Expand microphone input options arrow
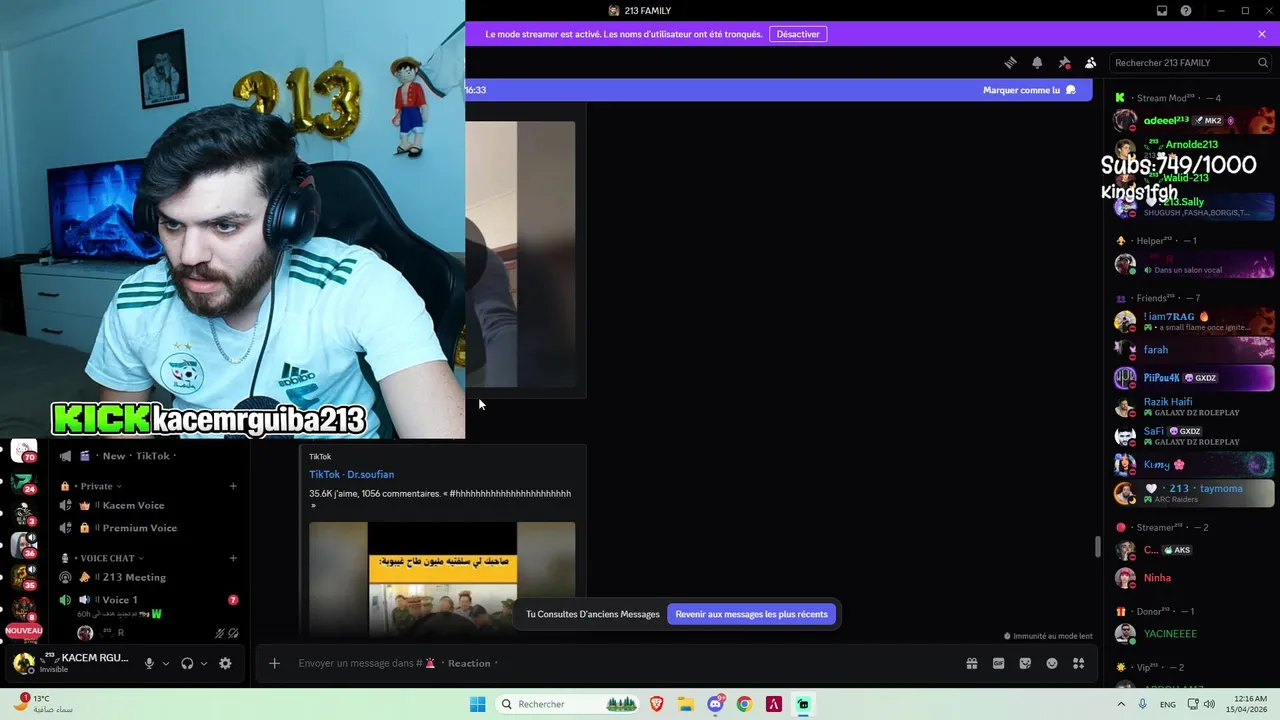The height and width of the screenshot is (720, 1280). [166, 663]
